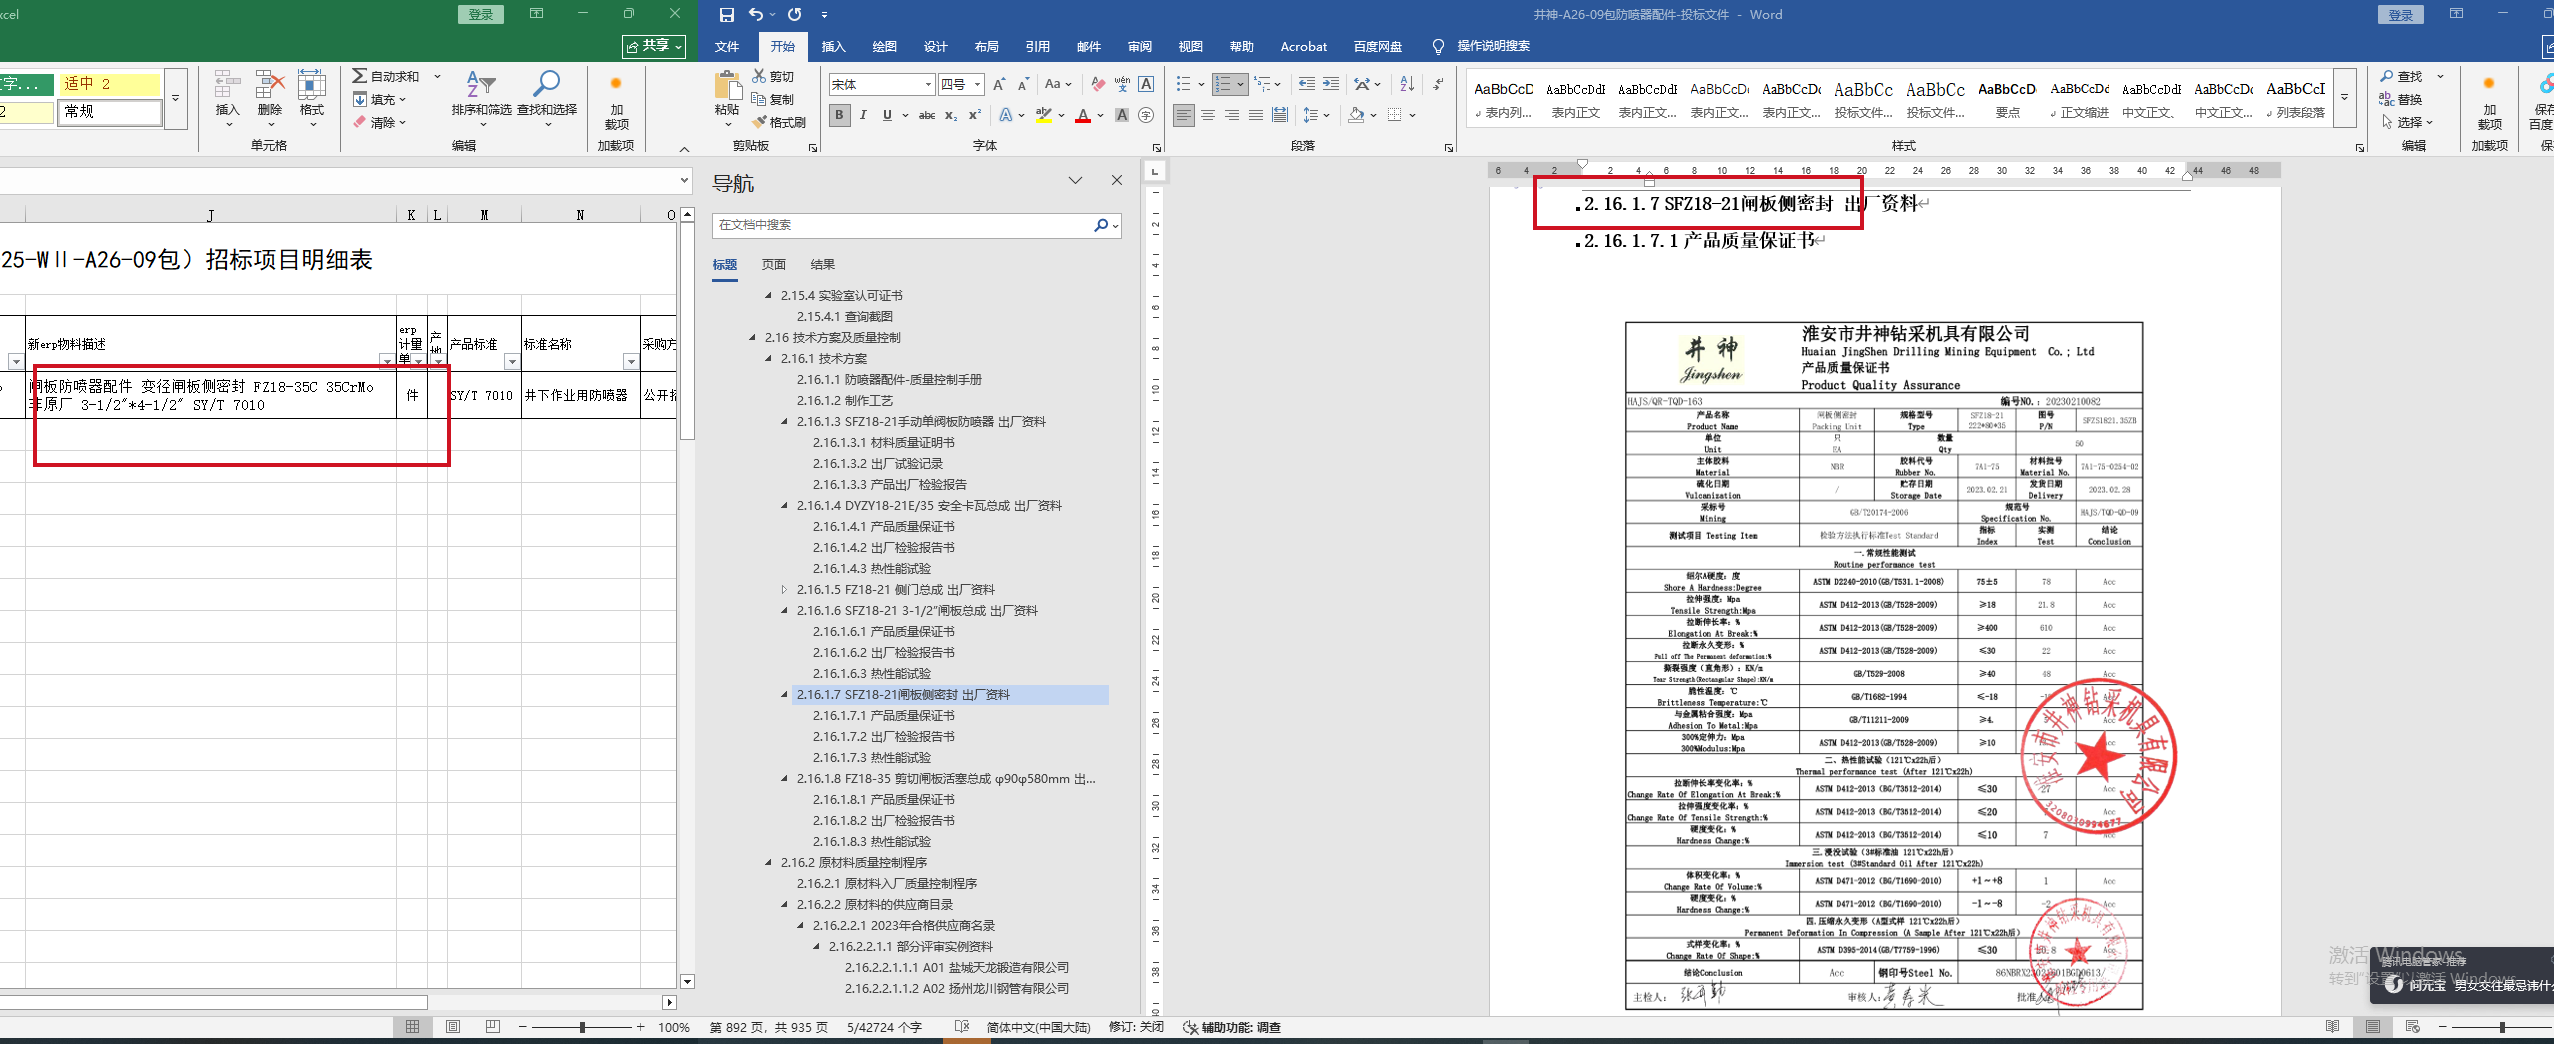The image size is (2554, 1044).
Task: Click Excel's Find and Select magnifier icon
Action: point(546,86)
